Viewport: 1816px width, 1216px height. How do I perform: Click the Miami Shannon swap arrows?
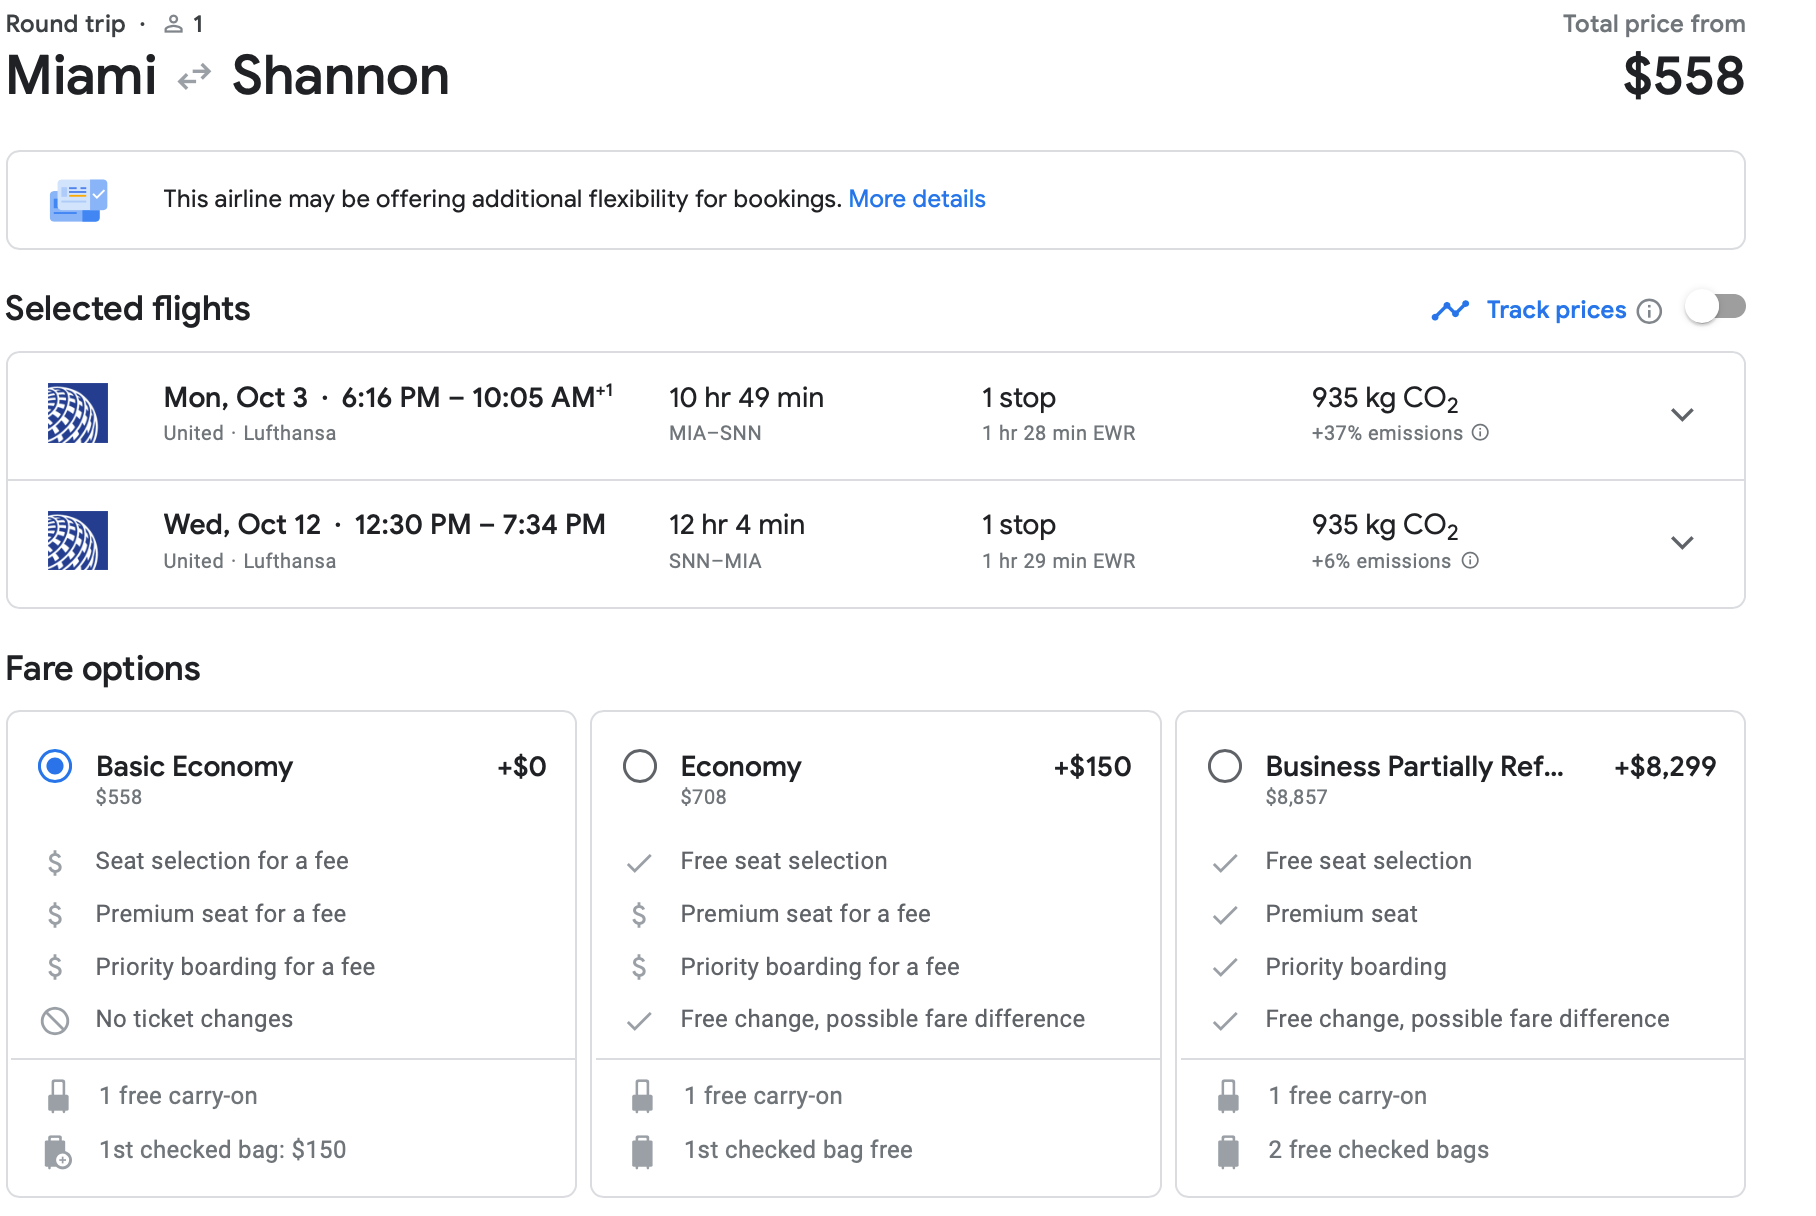click(x=194, y=76)
